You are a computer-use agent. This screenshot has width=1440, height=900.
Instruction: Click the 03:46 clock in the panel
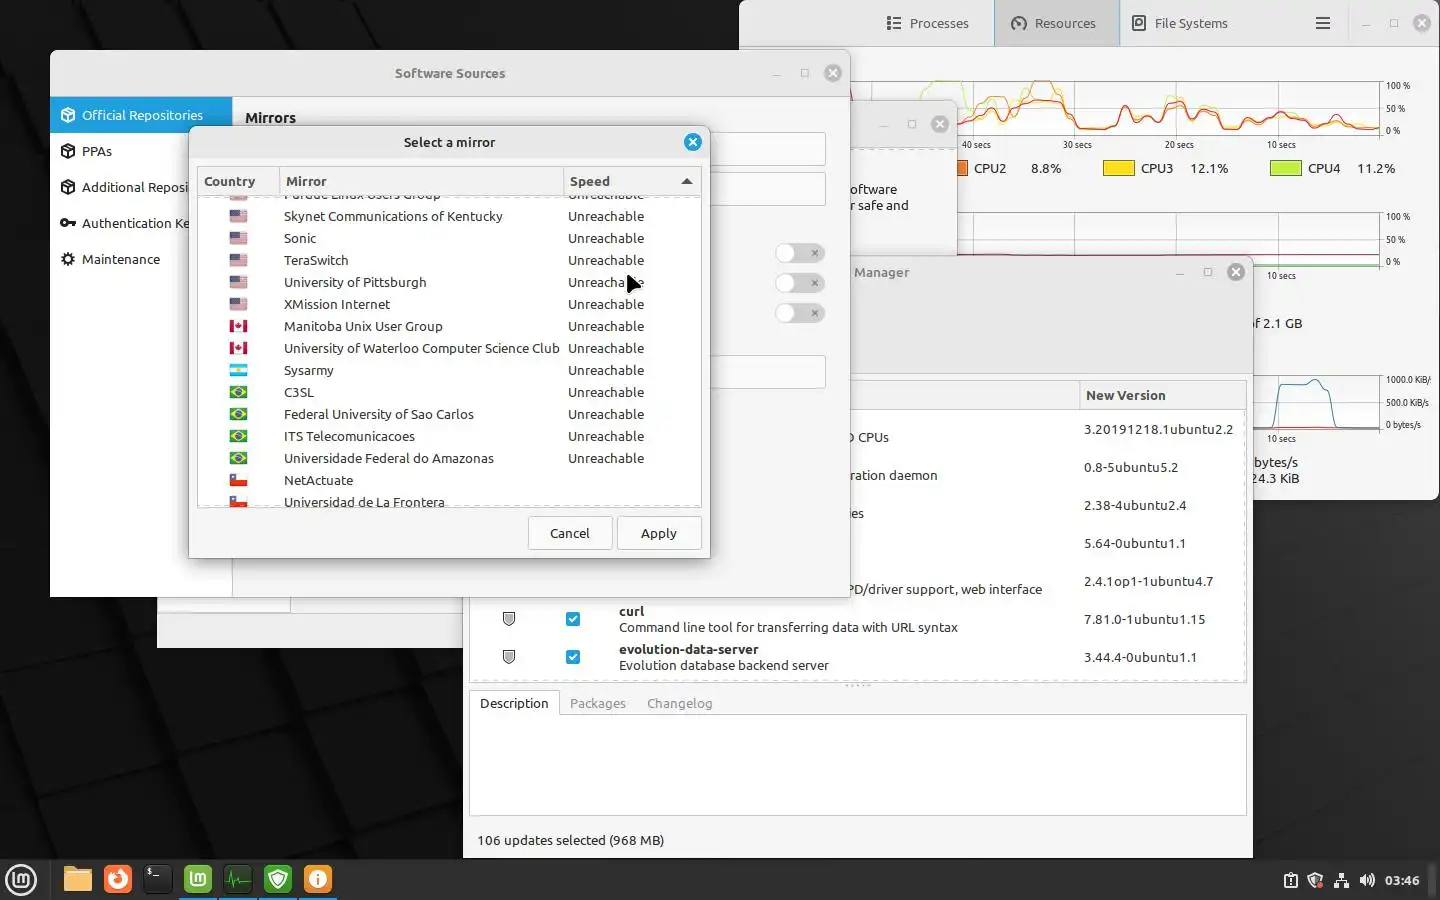tap(1402, 881)
